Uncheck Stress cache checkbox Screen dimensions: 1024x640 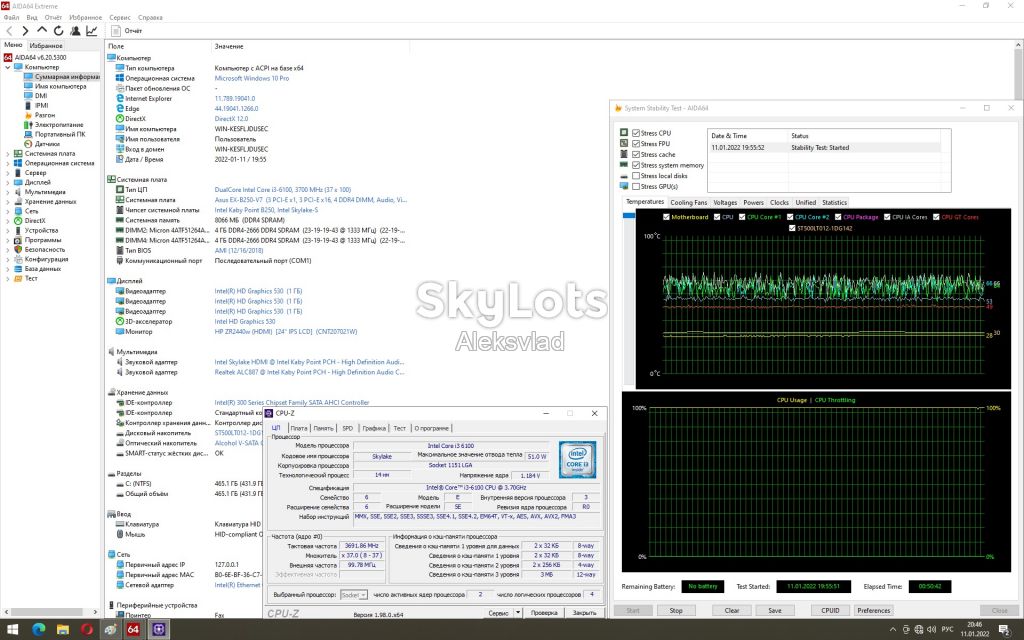(635, 154)
